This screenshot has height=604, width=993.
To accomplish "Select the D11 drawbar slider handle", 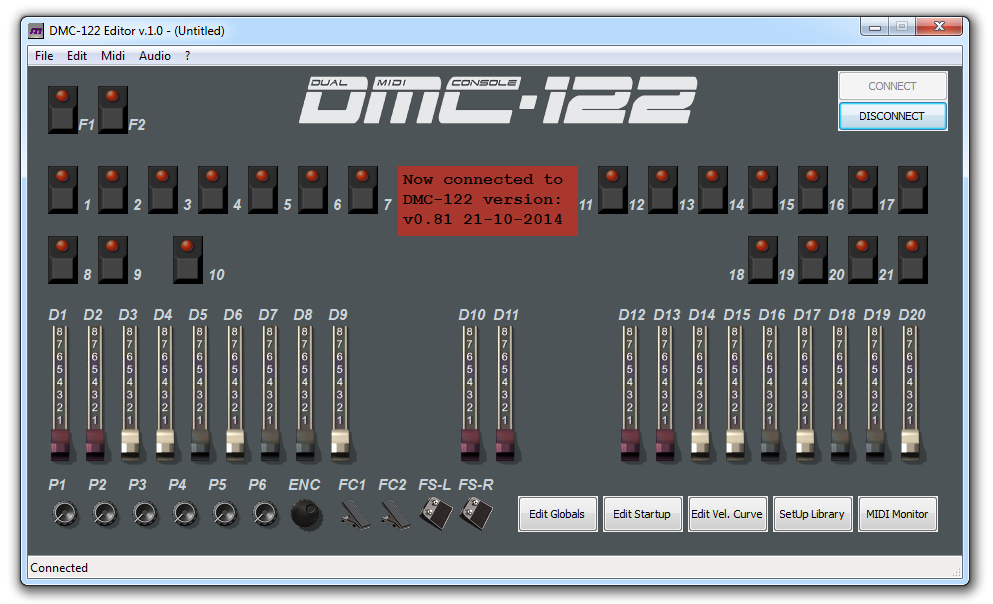I will 505,444.
